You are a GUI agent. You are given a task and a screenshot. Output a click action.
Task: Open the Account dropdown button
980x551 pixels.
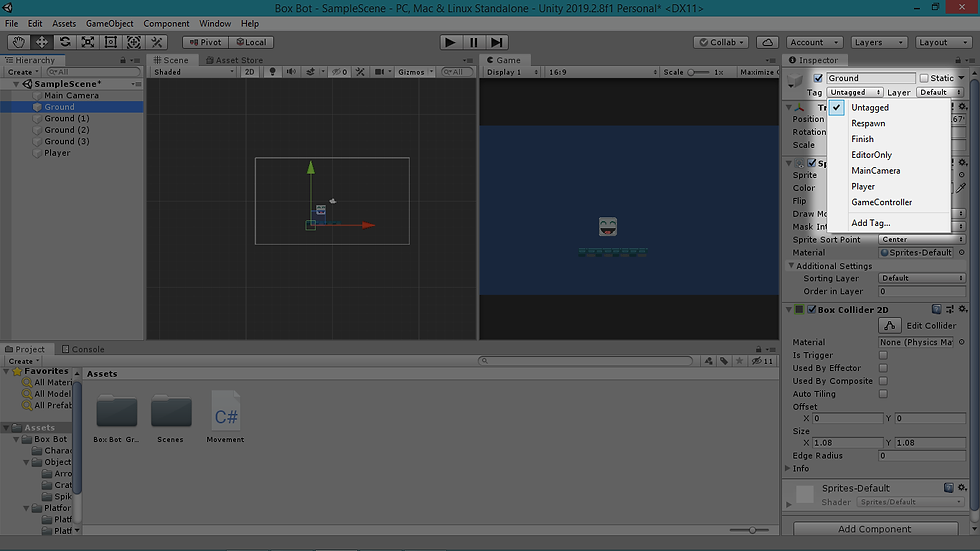coord(814,42)
